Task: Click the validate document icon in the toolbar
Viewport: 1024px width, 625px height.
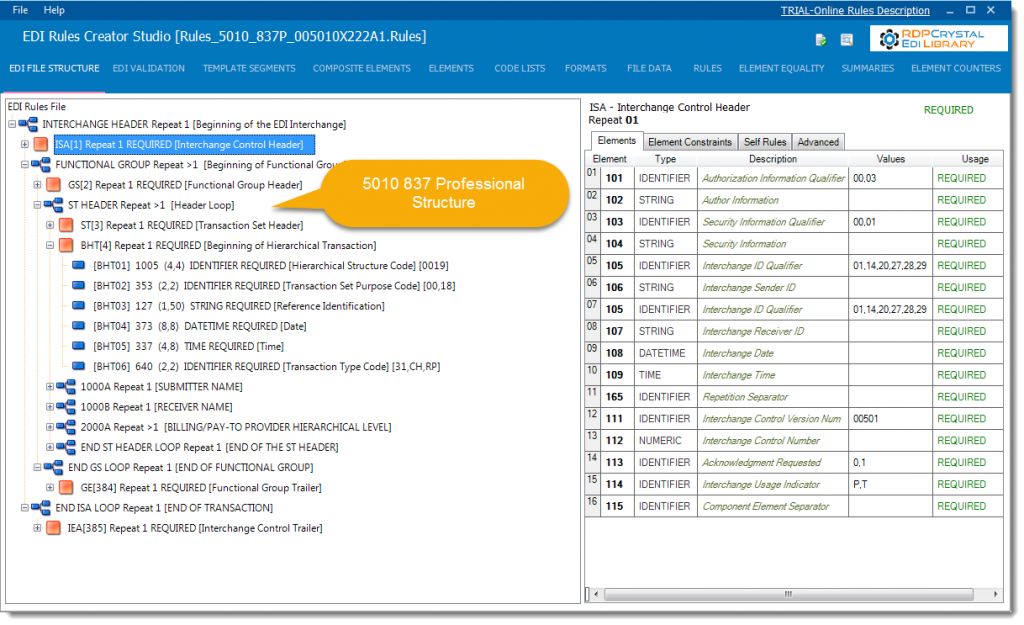Action: 820,40
